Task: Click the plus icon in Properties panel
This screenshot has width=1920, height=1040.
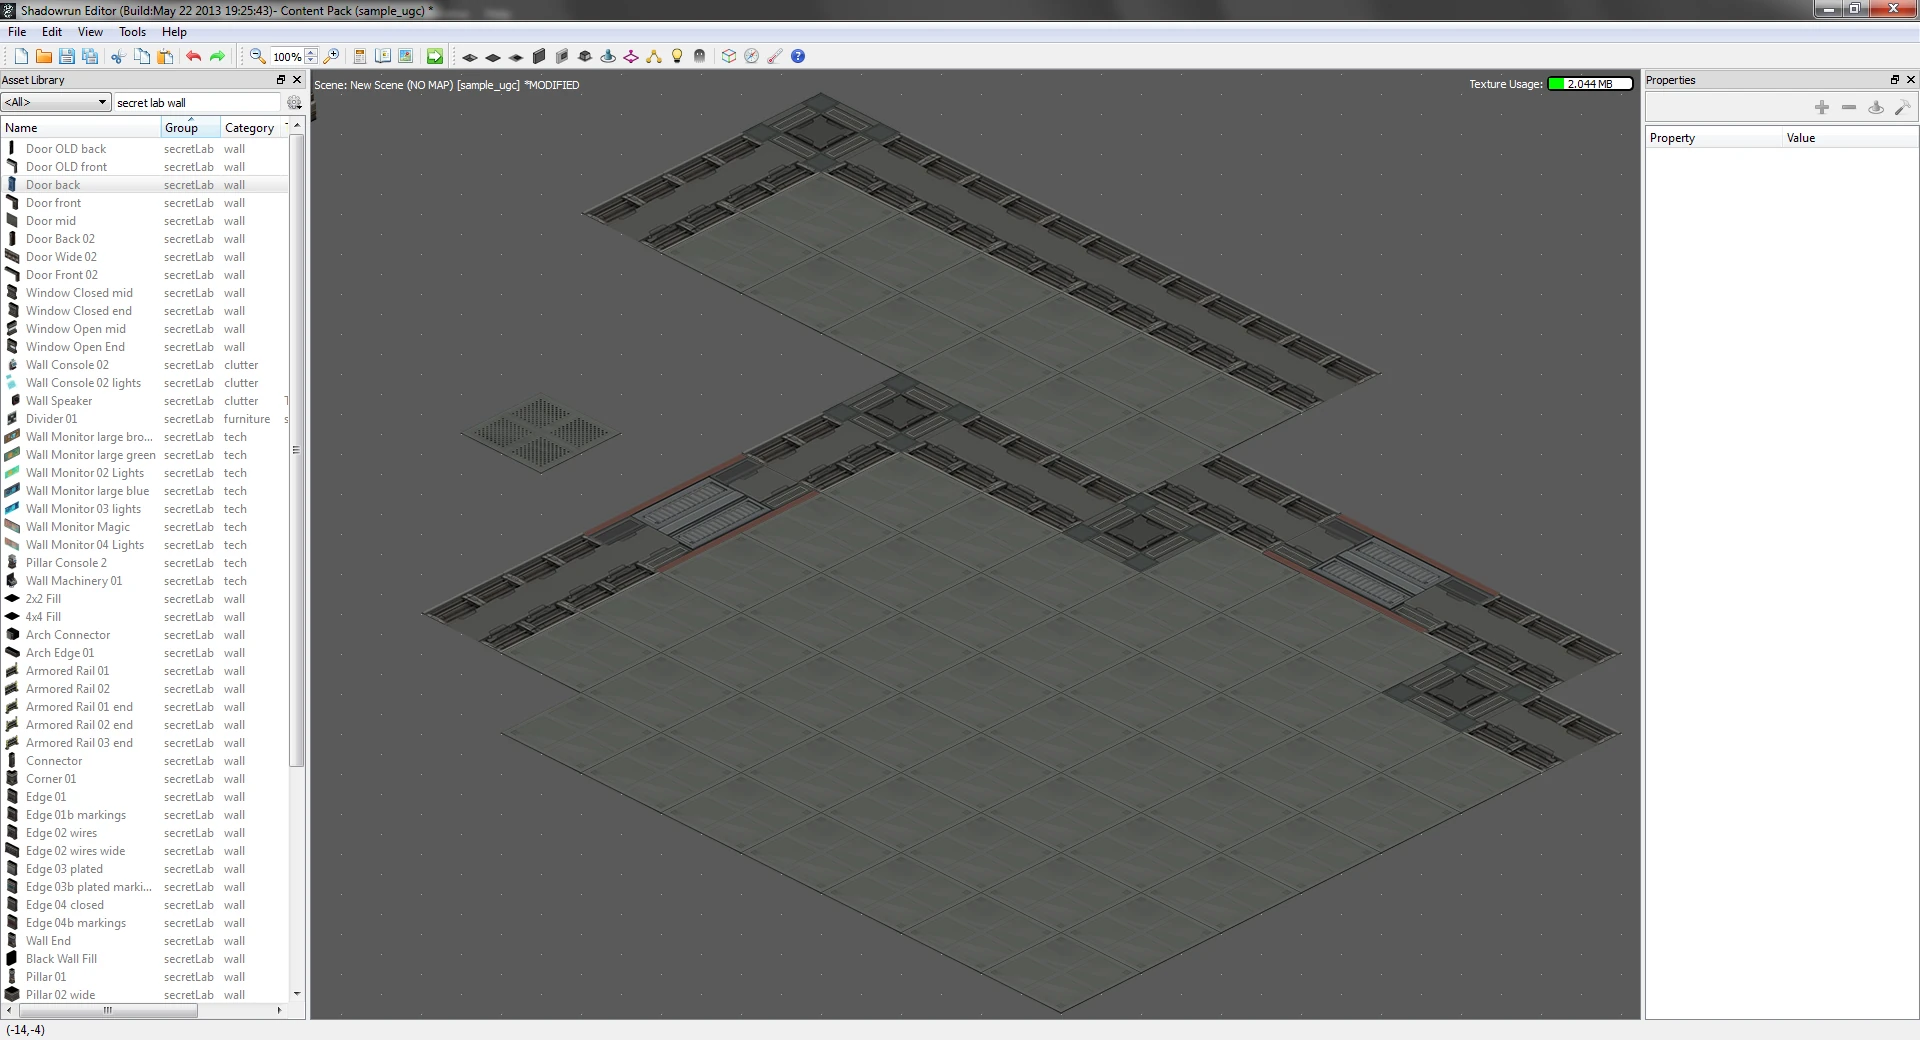Action: coord(1822,107)
